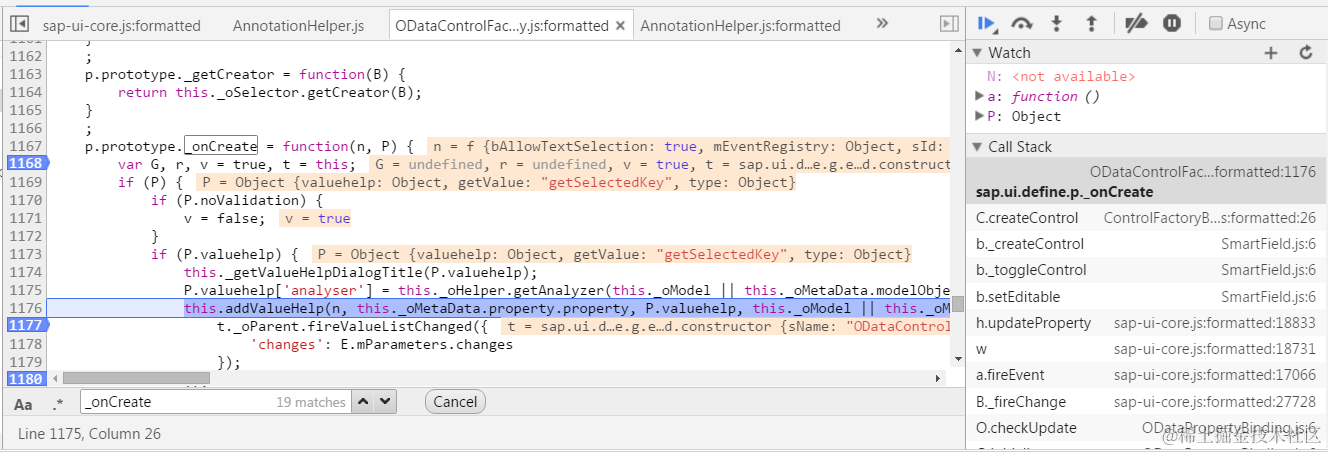The image size is (1328, 452).
Task: Go to previous search match
Action: [364, 402]
